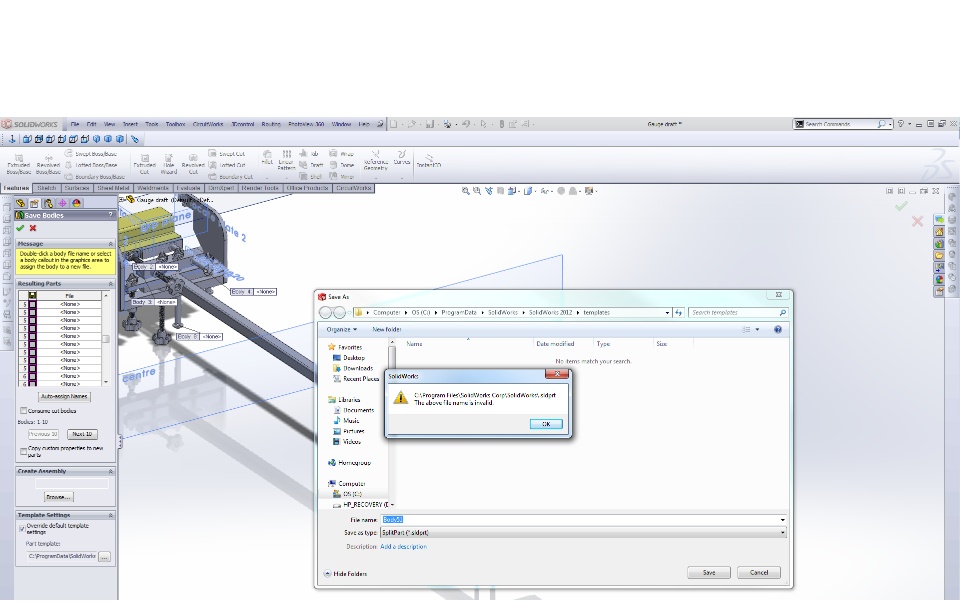The image size is (960, 603).
Task: Click the Instant3D tool
Action: pyautogui.click(x=429, y=161)
